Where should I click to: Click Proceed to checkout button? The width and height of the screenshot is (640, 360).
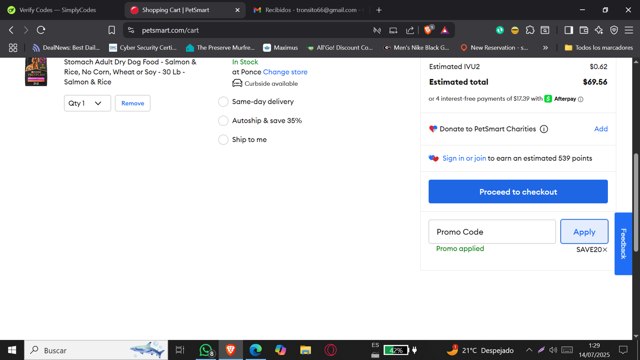pyautogui.click(x=518, y=191)
